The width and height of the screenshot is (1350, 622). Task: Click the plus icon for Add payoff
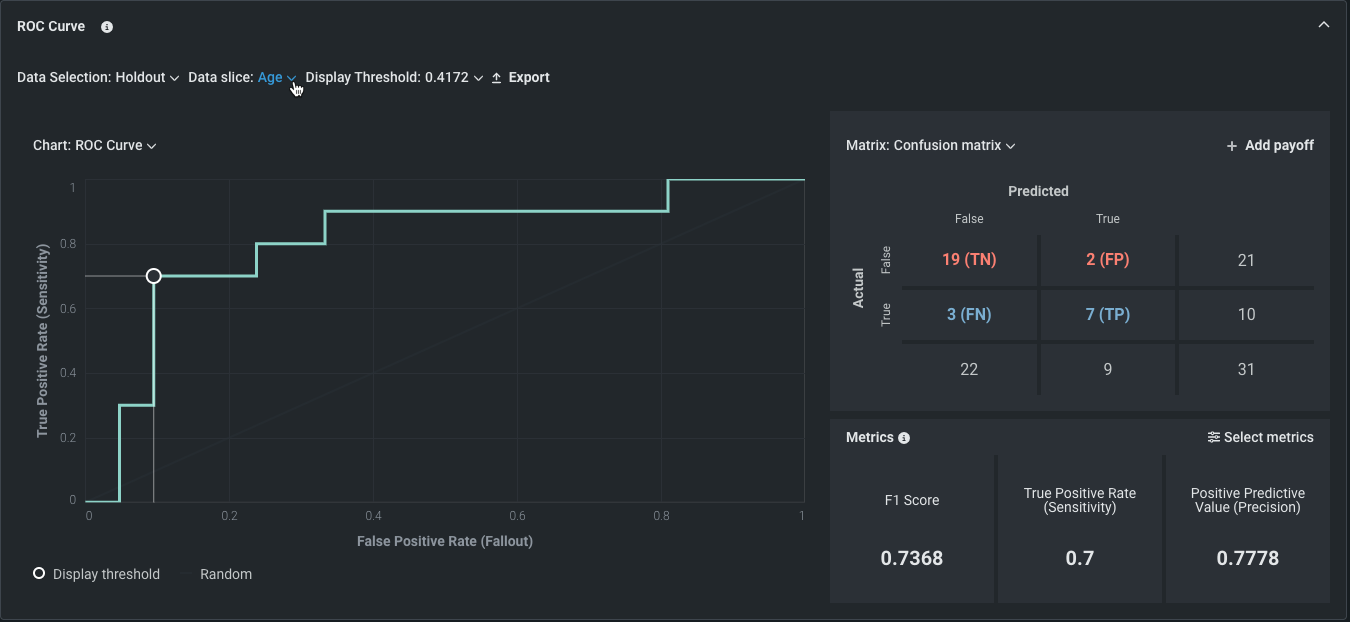[1232, 146]
